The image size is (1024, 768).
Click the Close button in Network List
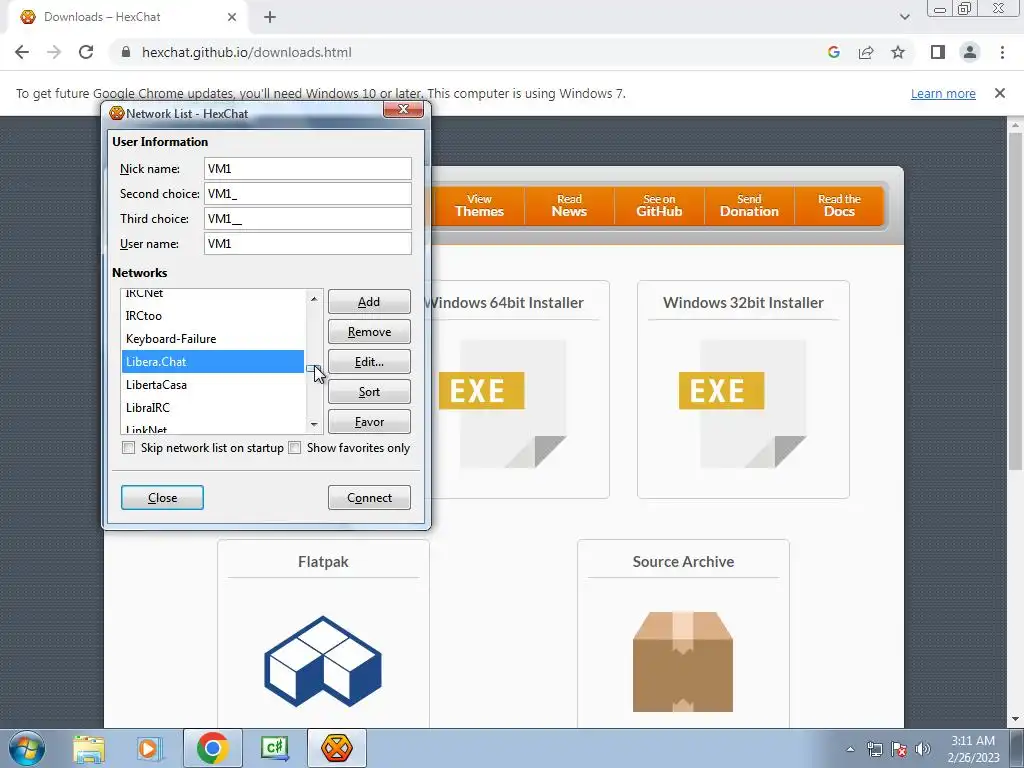tap(162, 498)
